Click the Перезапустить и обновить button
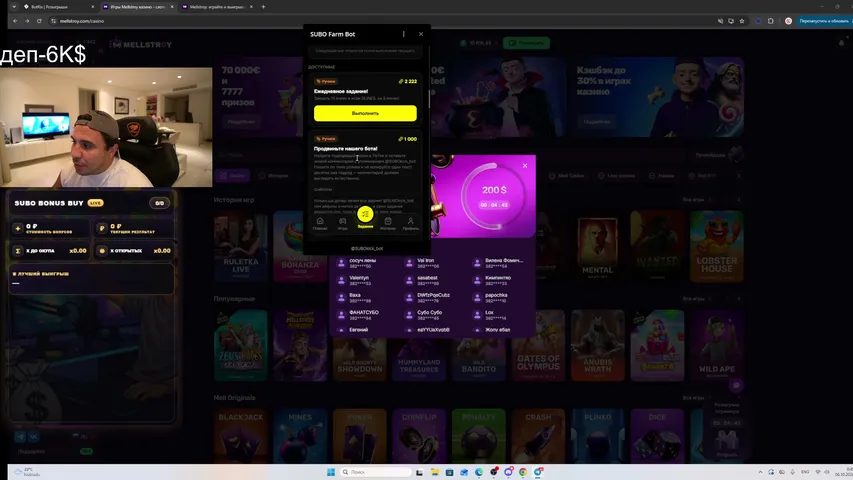The height and width of the screenshot is (480, 853). coord(824,21)
